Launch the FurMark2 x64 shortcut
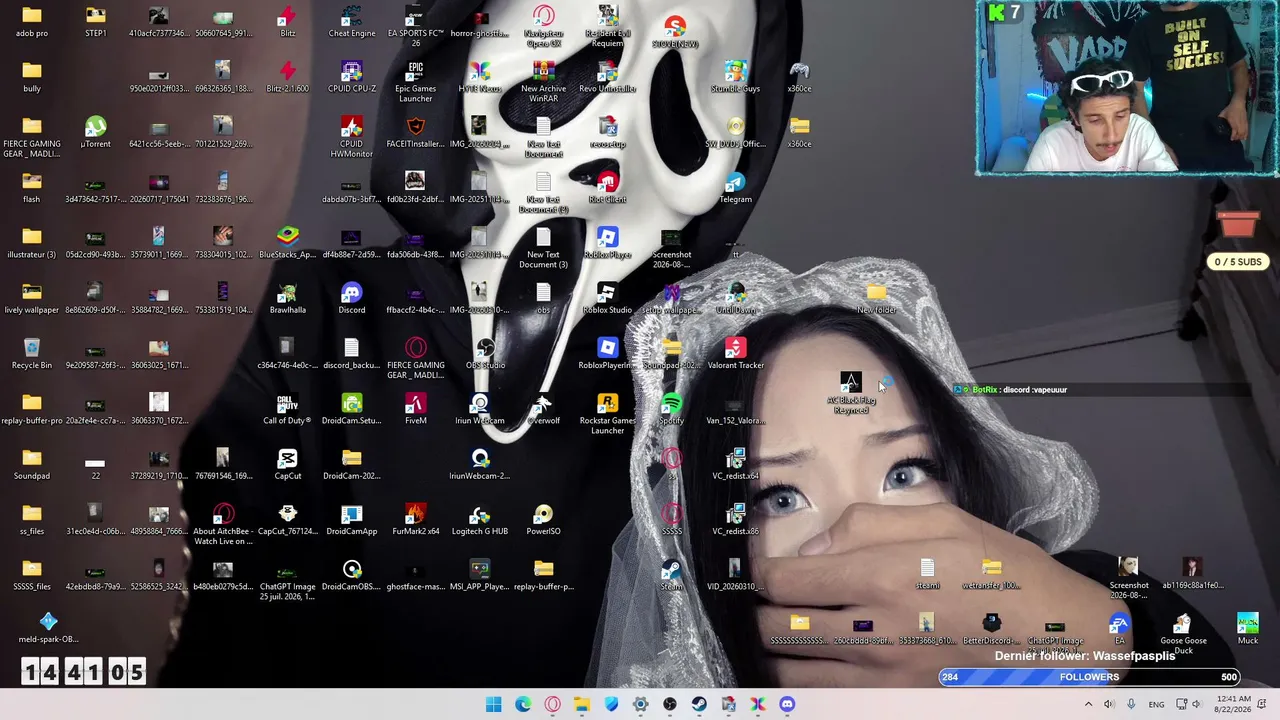Viewport: 1280px width, 720px height. [x=415, y=519]
